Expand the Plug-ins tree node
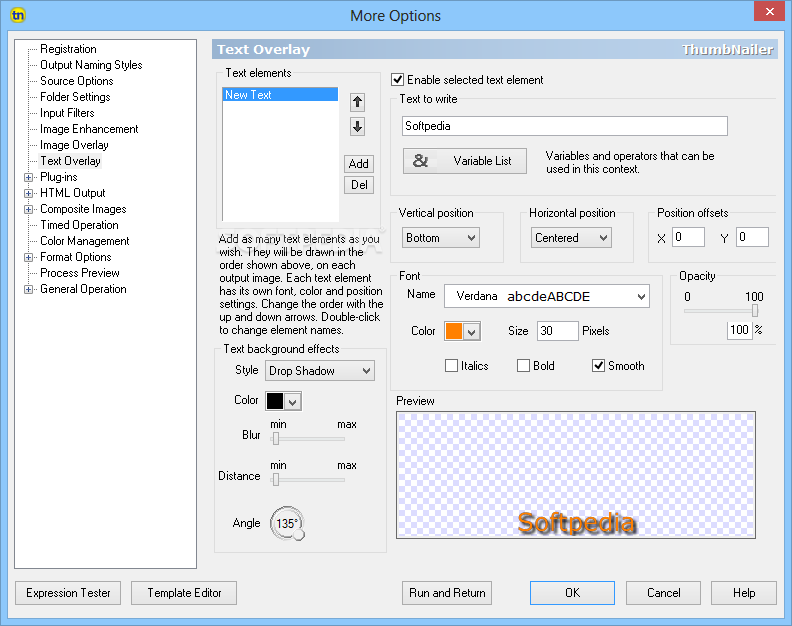 29,177
